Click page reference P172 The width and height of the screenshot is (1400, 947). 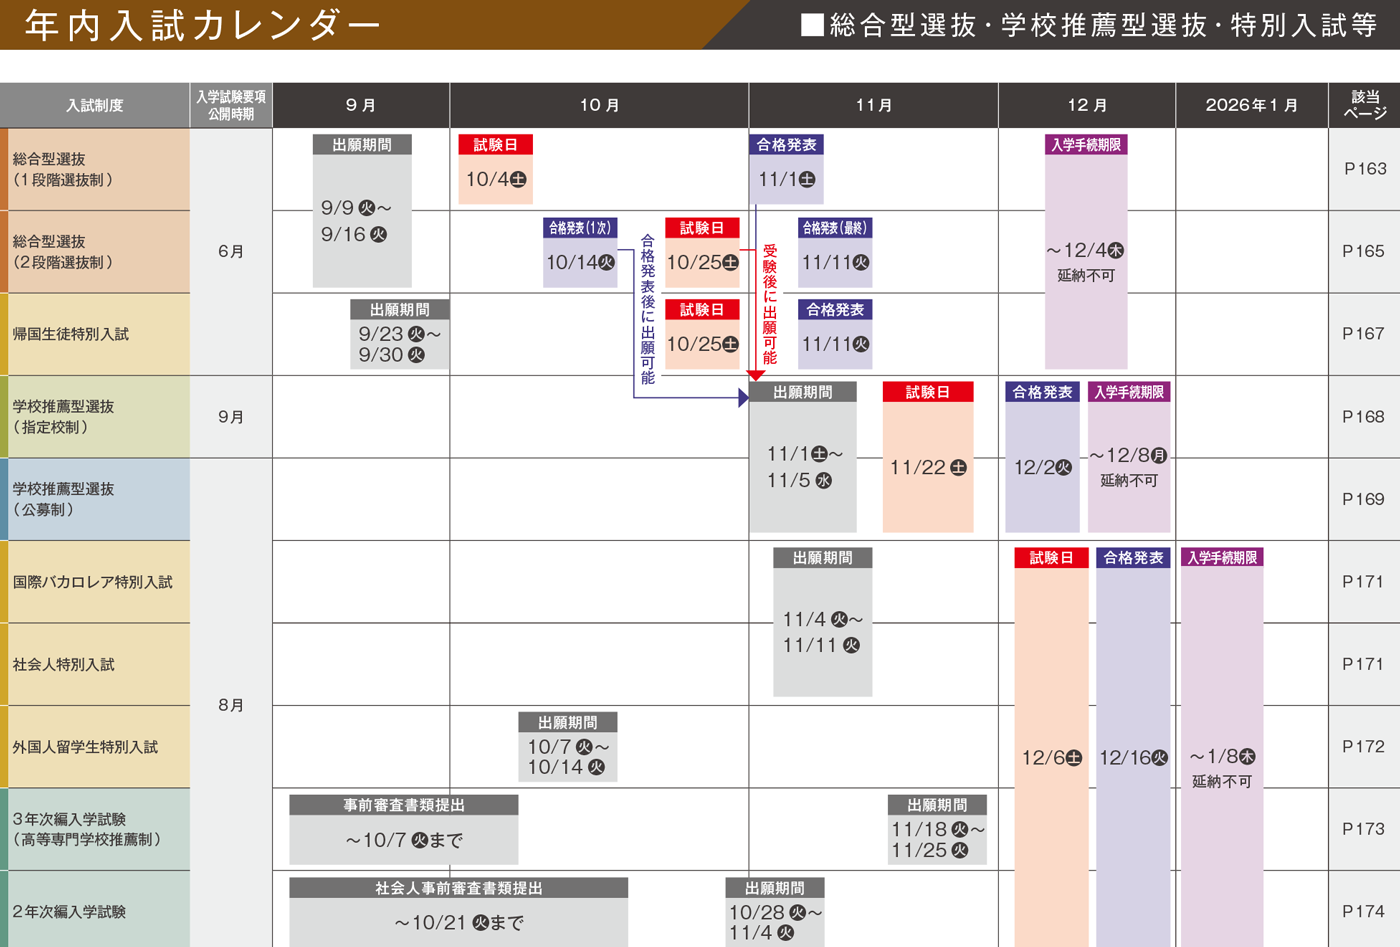tap(1364, 747)
